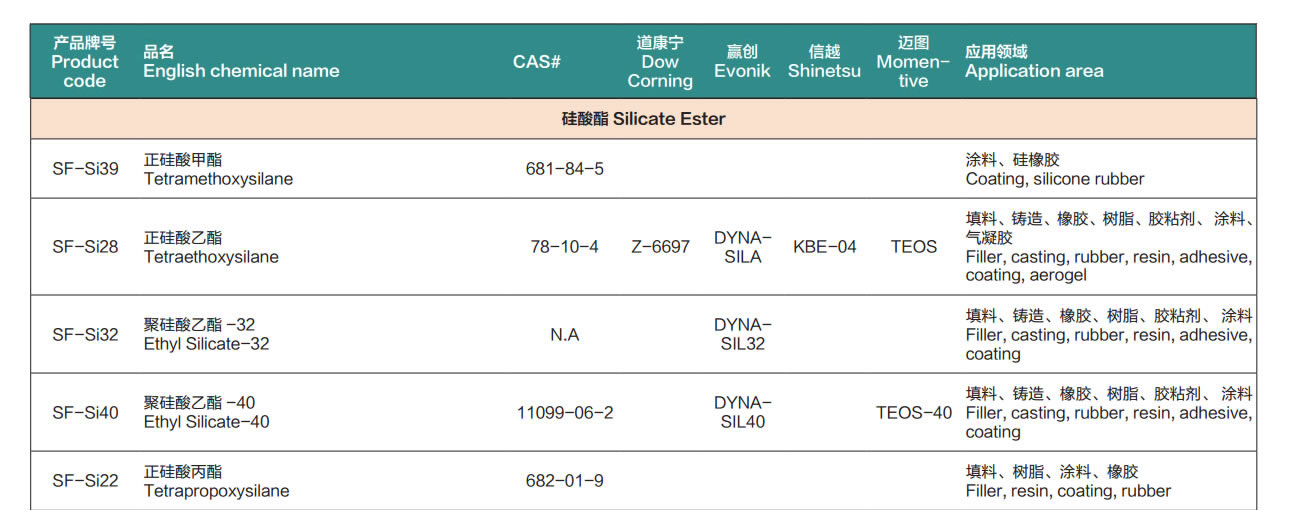This screenshot has height=528, width=1292.
Task: Click the KBE-04 Shinetsu cell
Action: point(824,247)
